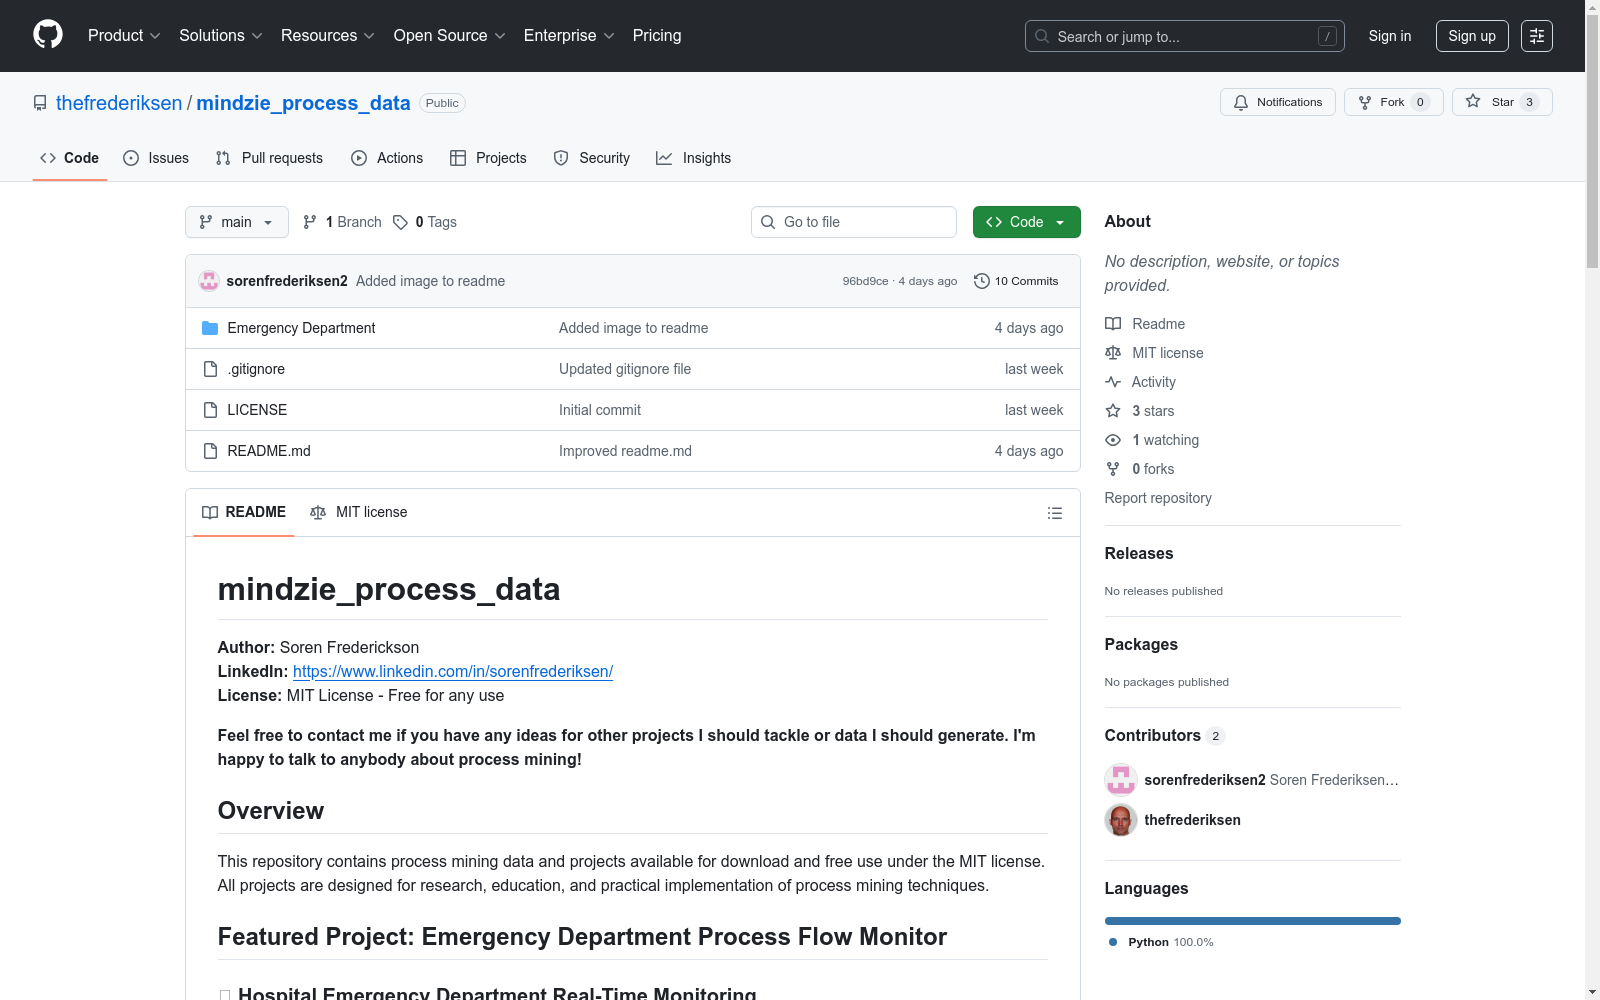The width and height of the screenshot is (1600, 1000).
Task: Open the Readme link in About
Action: pos(1145,324)
